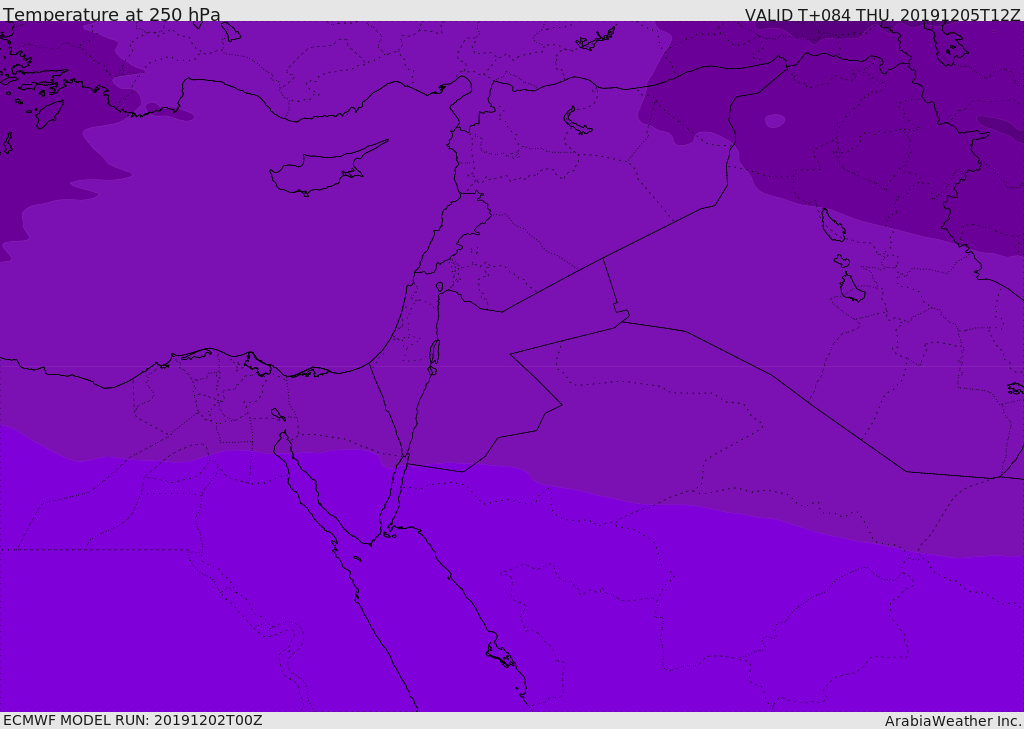1024x729 pixels.
Task: Click the 'Temperature at 250 hPa' title text
Action: [x=112, y=14]
